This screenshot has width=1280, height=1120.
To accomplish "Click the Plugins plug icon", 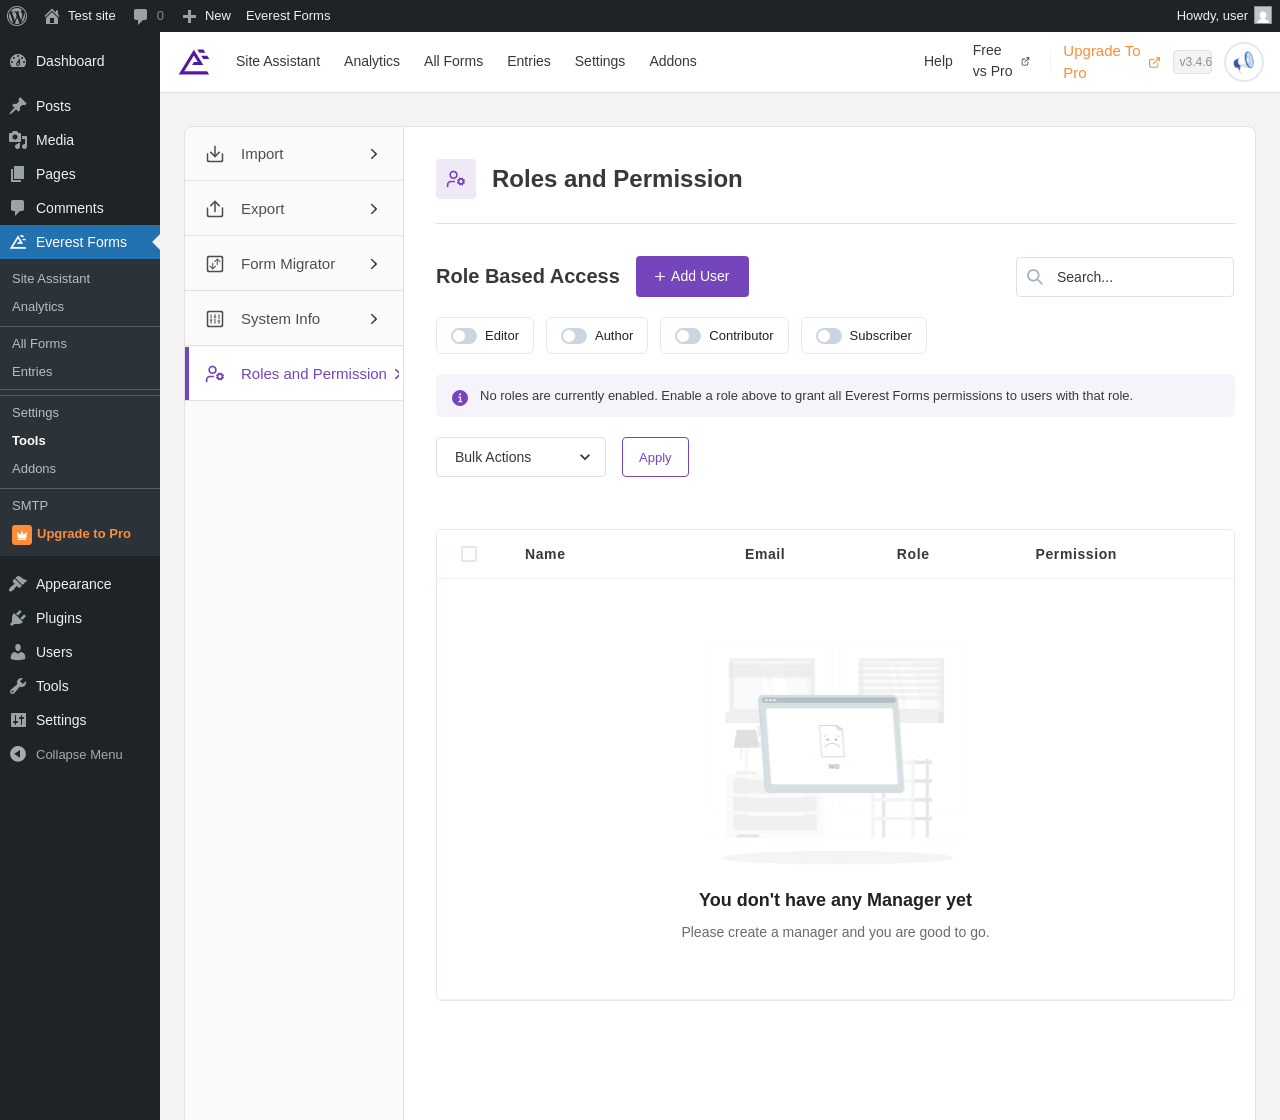I will click(x=18, y=618).
